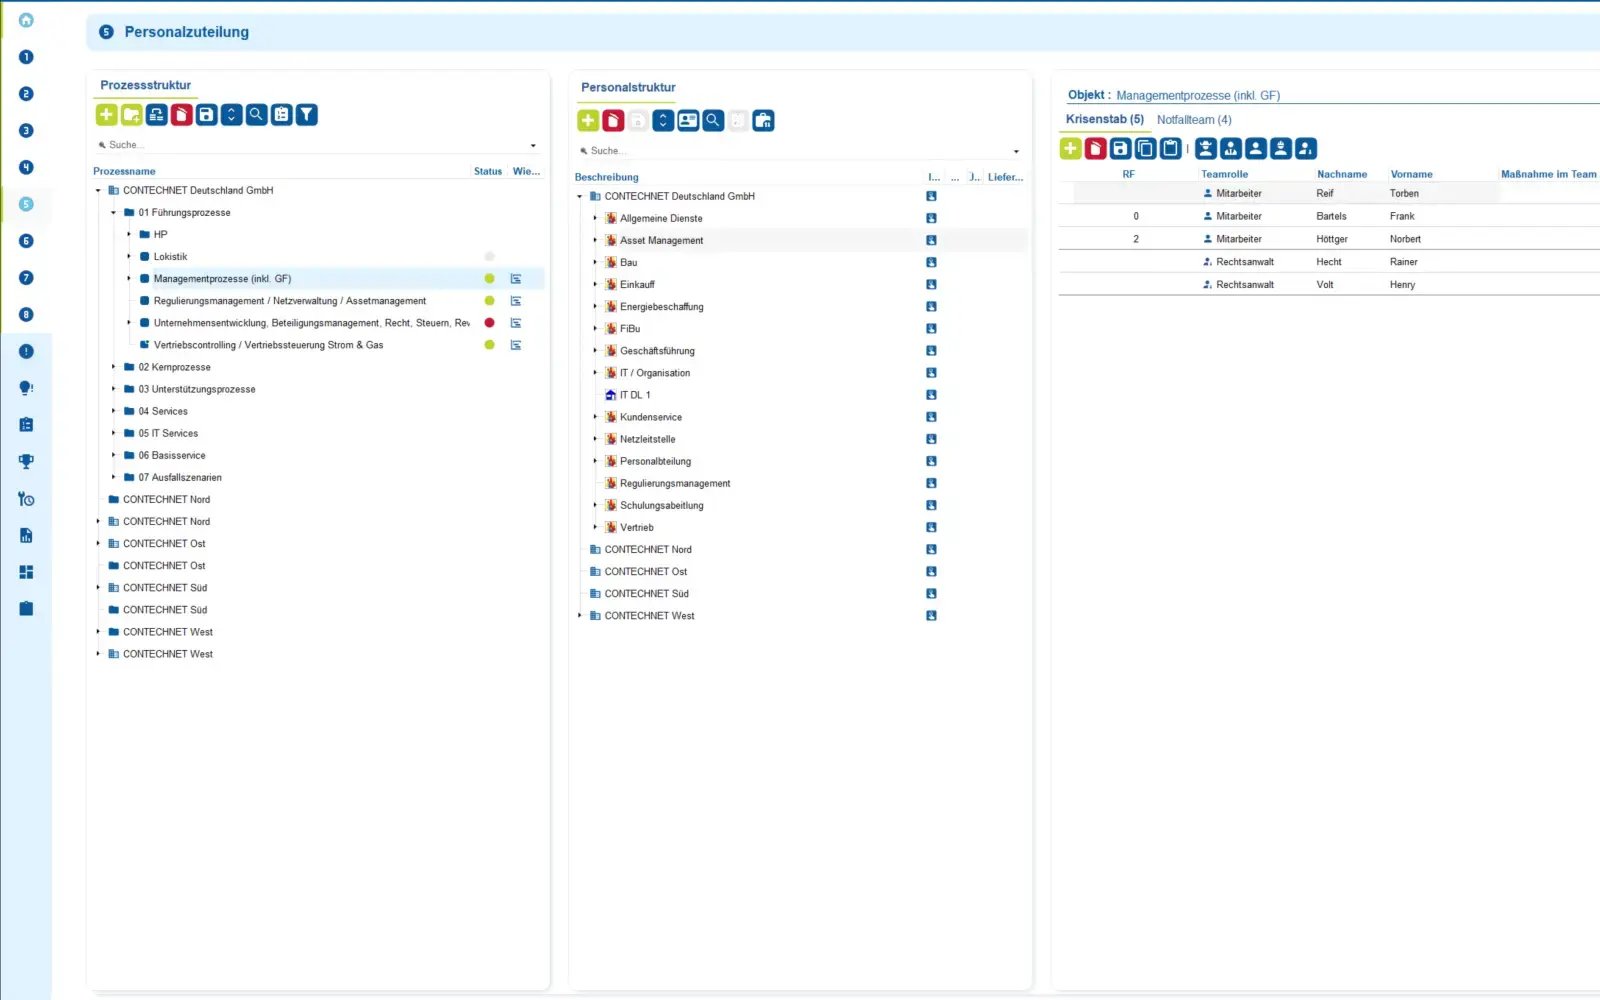Collapse the CONTECHNET Deutschland GmbH node in Personalstruktur

point(580,196)
